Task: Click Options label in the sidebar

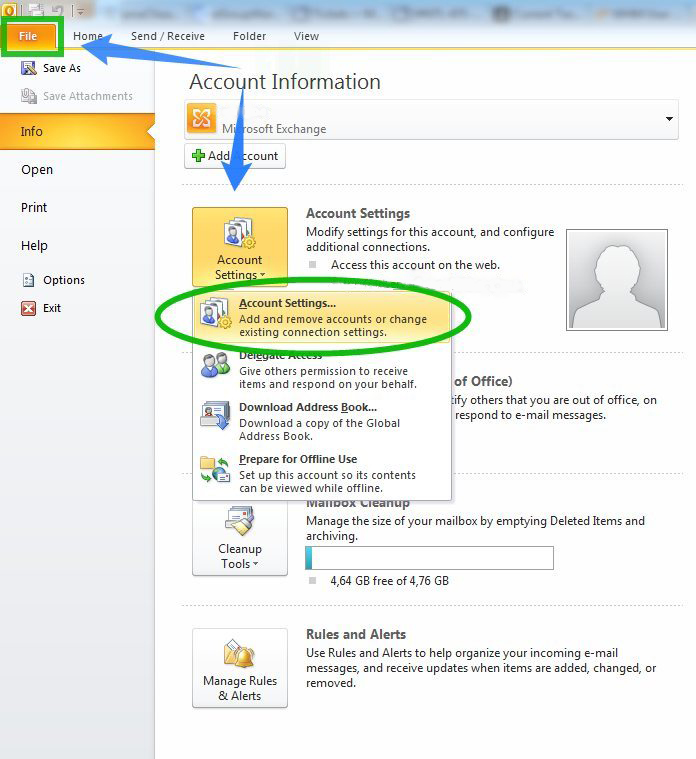Action: [64, 280]
